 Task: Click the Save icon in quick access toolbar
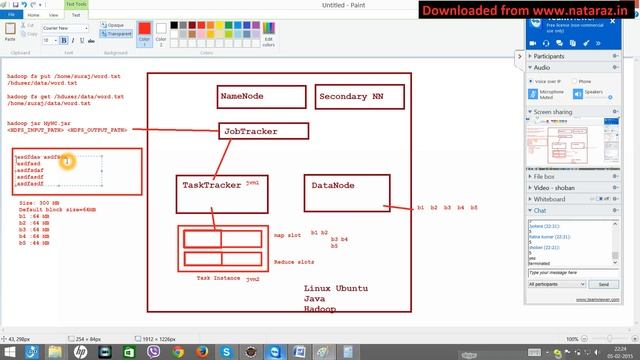click(x=16, y=4)
